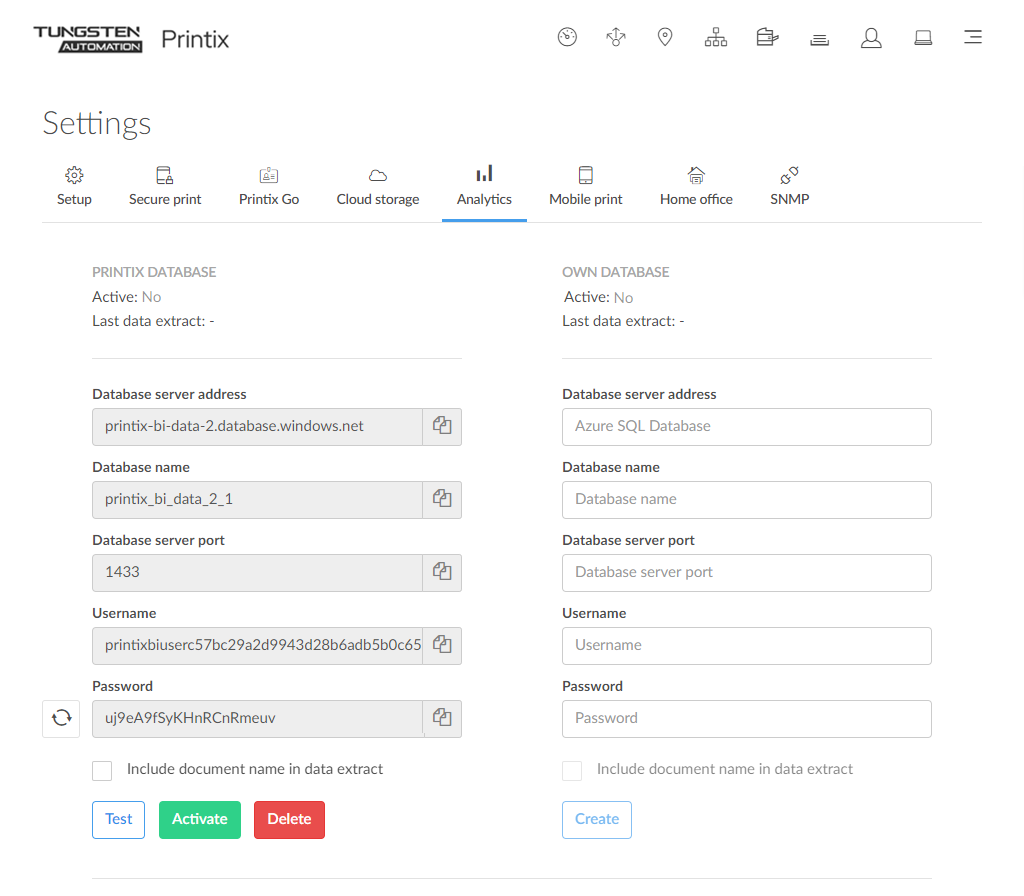The width and height of the screenshot is (1024, 896).
Task: Open the computers laptop icon
Action: [923, 38]
